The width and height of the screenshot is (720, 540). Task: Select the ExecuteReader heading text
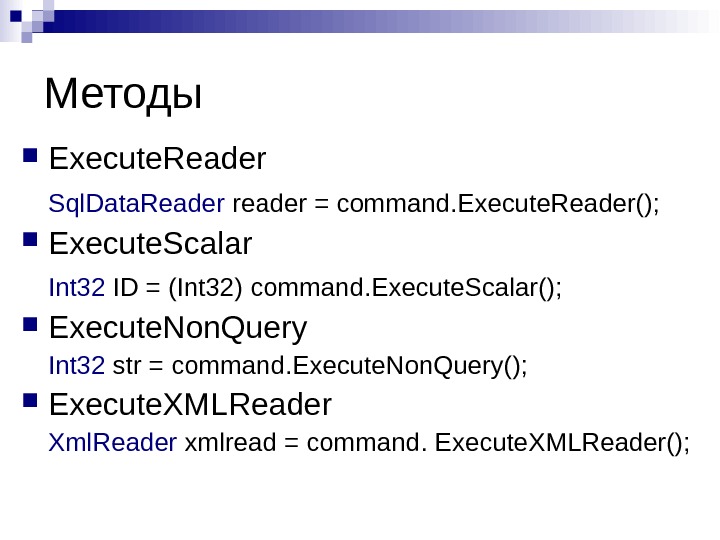click(x=157, y=159)
